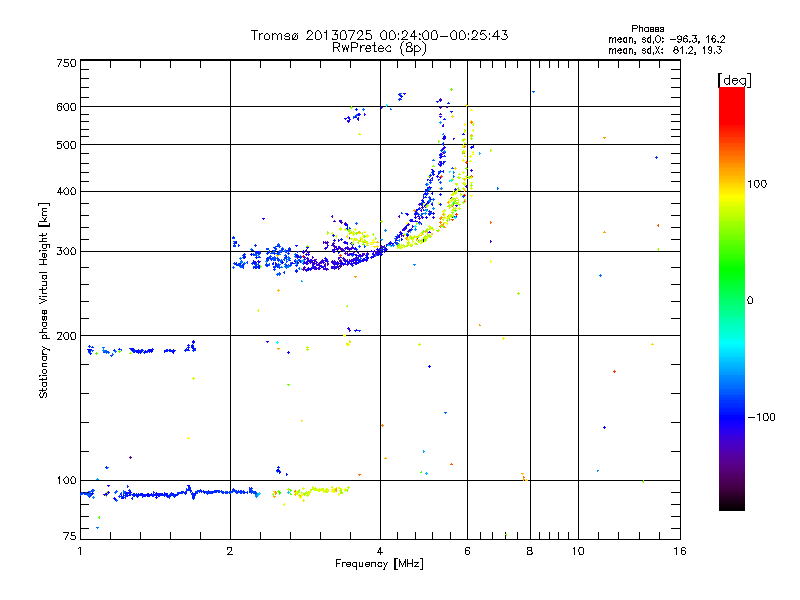This screenshot has height=600, width=800.
Task: Click the '4' frequency tick label
Action: (380, 551)
